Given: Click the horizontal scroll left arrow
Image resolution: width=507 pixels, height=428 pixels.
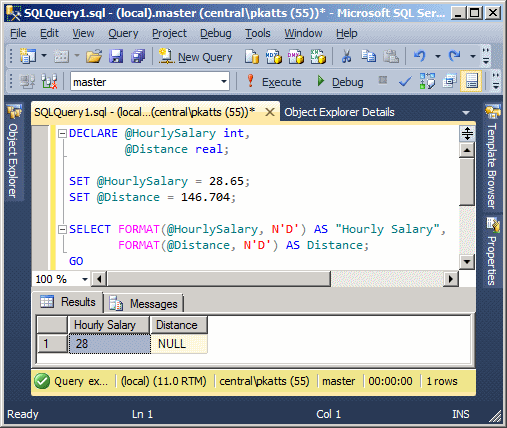Looking at the screenshot, I should pyautogui.click(x=99, y=279).
